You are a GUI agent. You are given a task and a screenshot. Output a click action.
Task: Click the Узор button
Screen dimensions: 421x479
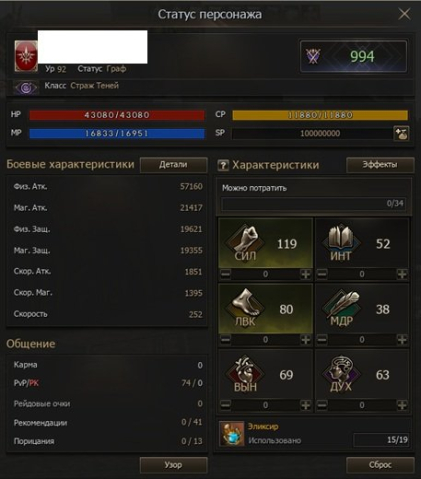174,465
